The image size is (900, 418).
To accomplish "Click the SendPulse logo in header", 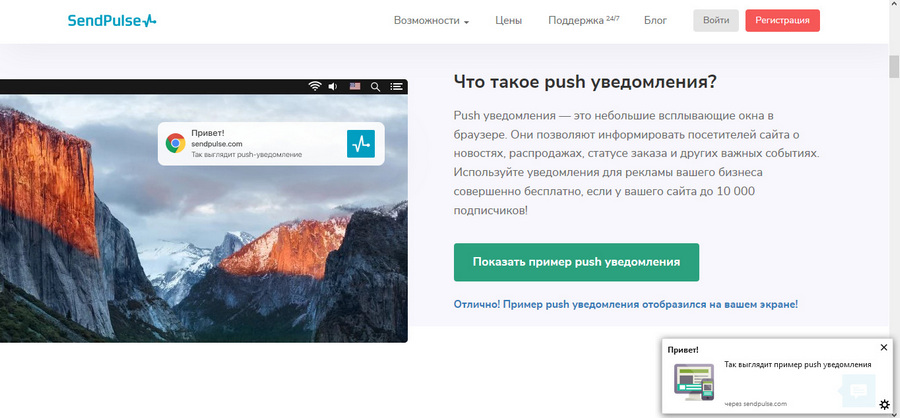I will pos(111,20).
